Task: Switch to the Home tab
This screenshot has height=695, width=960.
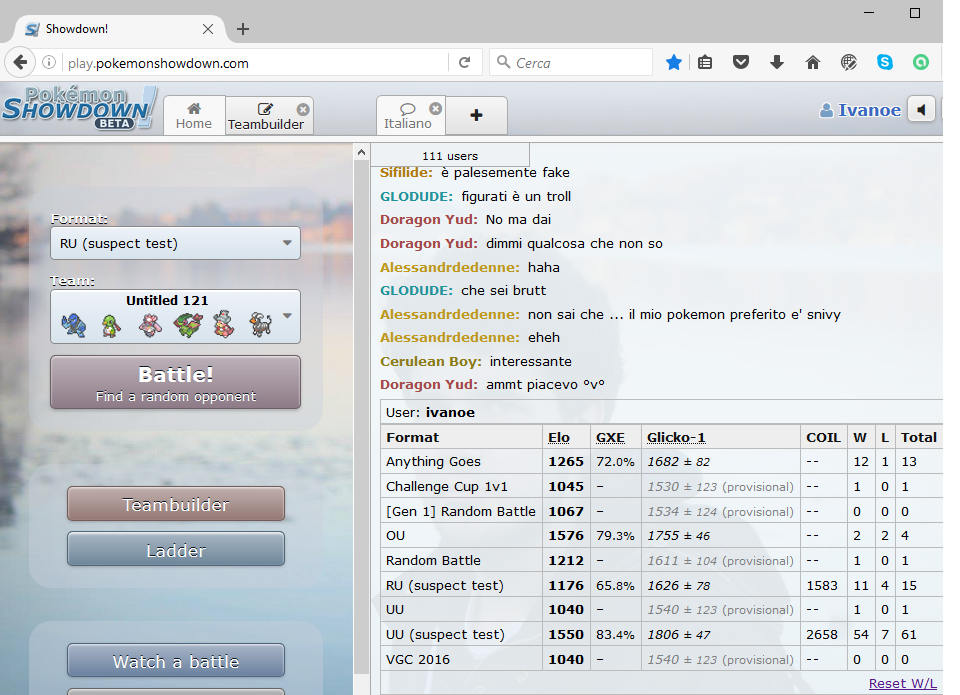Action: [x=194, y=115]
